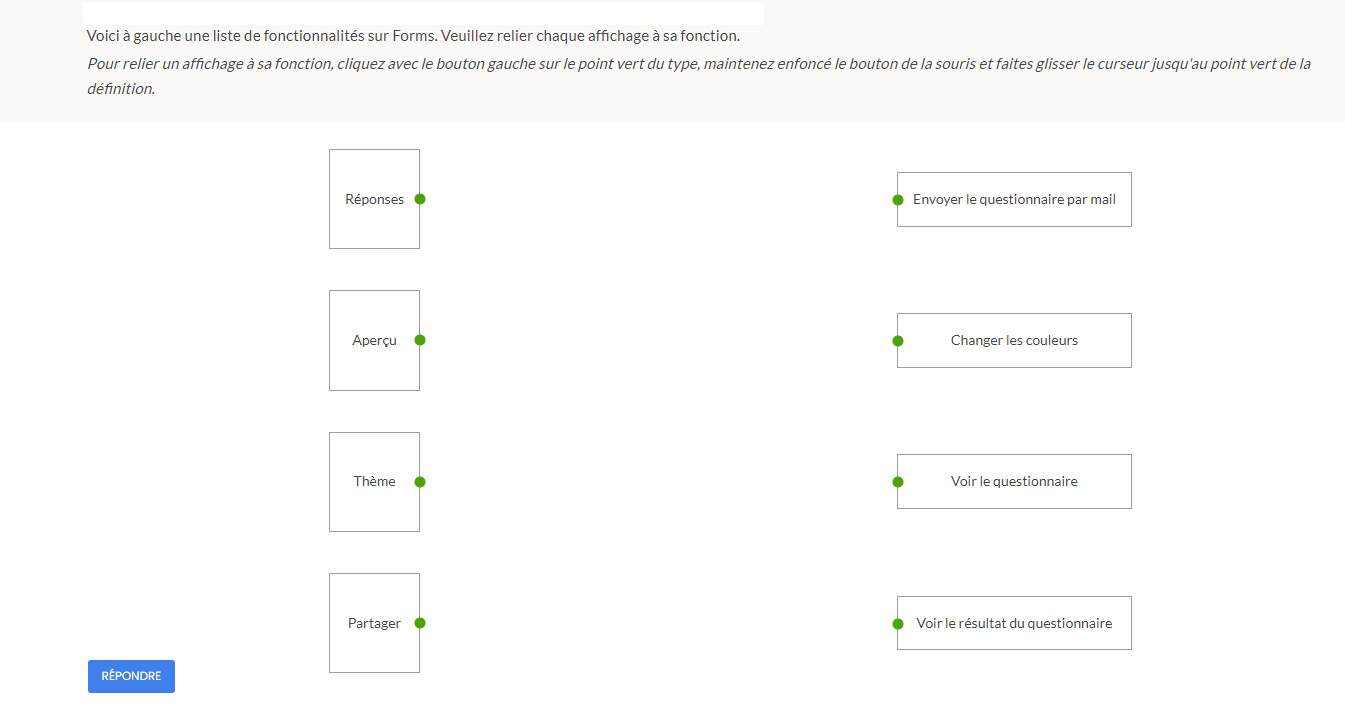Select the Aperçu box
This screenshot has height=713, width=1345.
pyautogui.click(x=374, y=340)
